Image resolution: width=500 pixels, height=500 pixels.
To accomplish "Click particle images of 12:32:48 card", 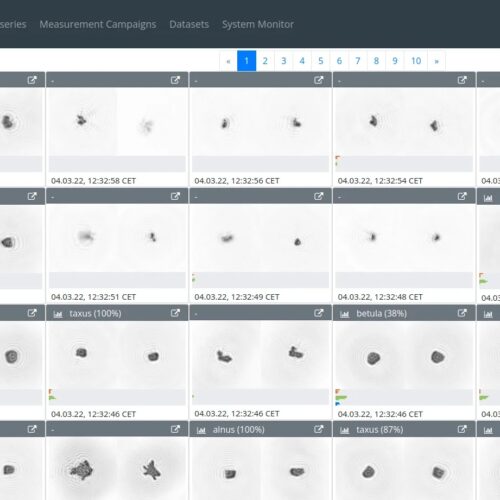I will tap(404, 238).
